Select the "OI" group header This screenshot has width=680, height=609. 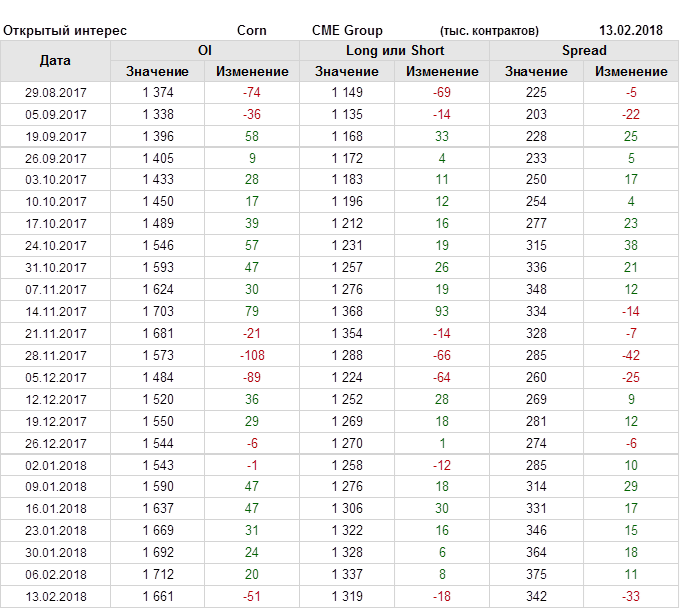[x=205, y=50]
